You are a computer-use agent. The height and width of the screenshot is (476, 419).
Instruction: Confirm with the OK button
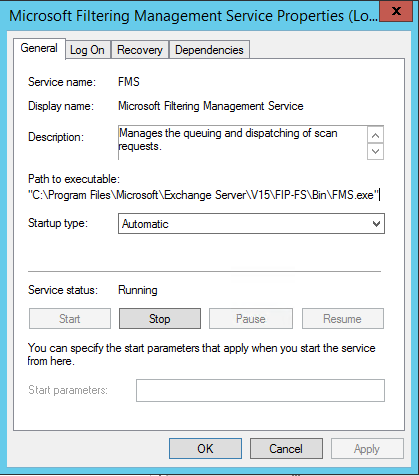tap(205, 449)
